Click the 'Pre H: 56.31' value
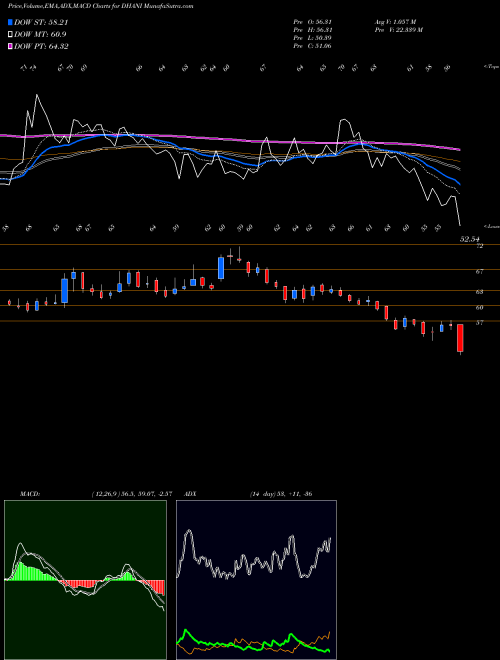This screenshot has width=500, height=660. click(x=313, y=30)
